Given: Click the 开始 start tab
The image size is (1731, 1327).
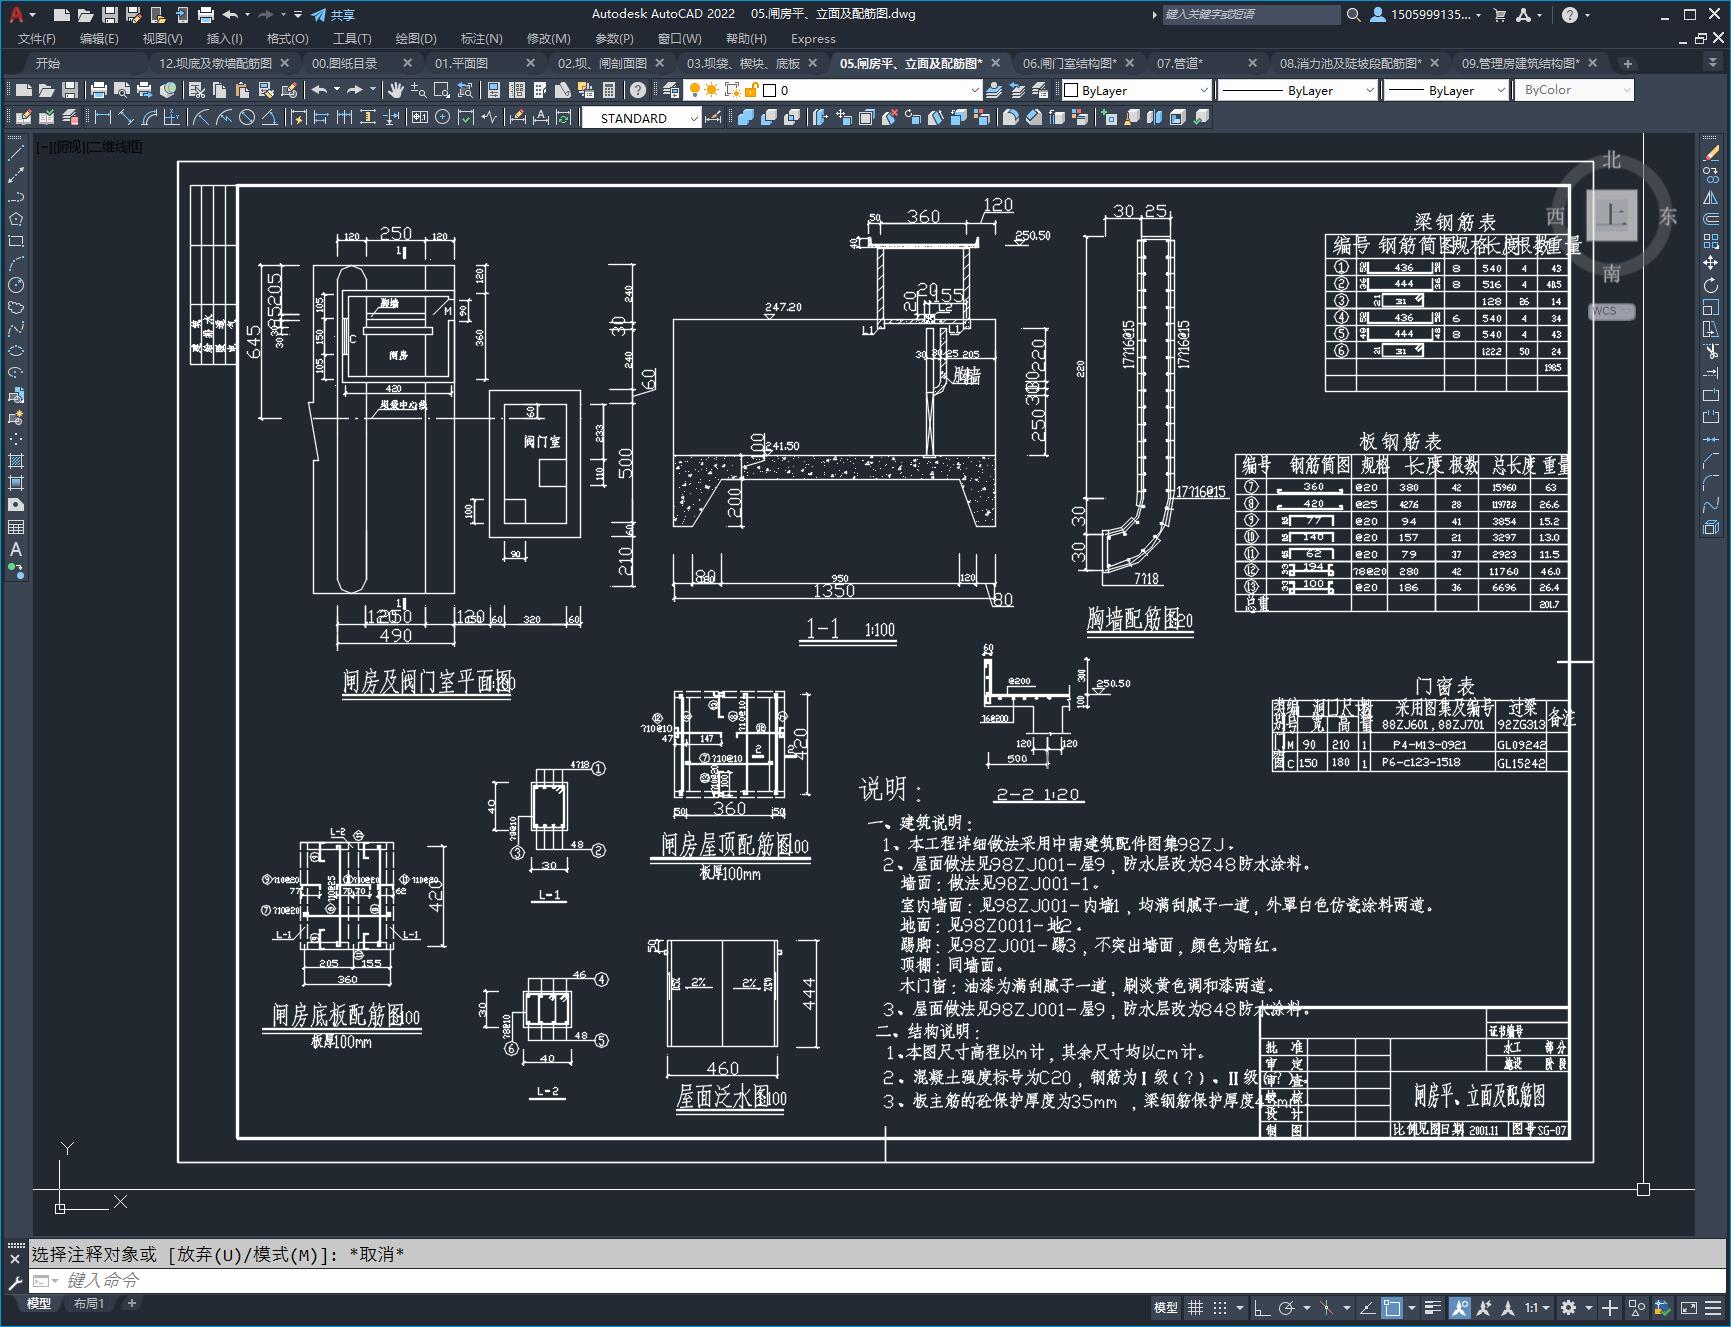Looking at the screenshot, I should pos(48,63).
